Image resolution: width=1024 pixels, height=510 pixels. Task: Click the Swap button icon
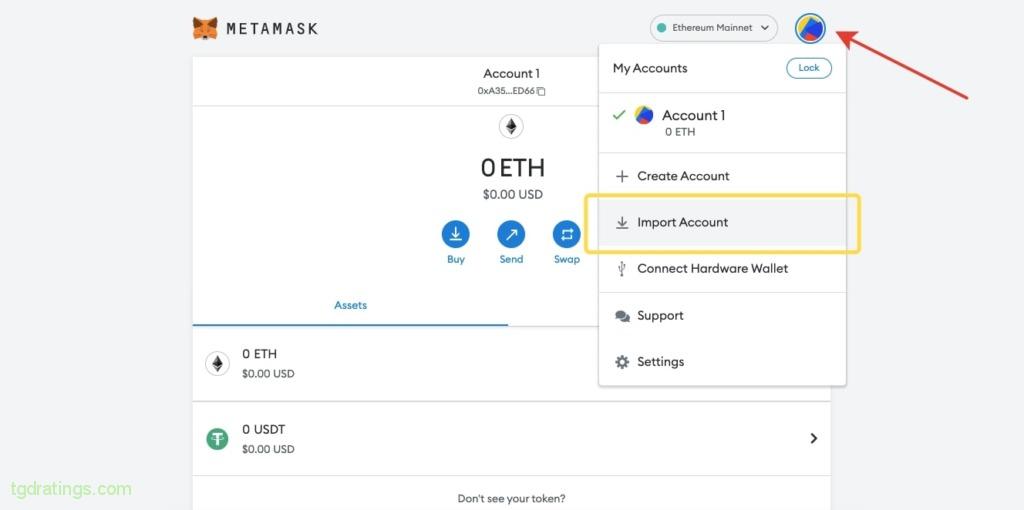(566, 234)
